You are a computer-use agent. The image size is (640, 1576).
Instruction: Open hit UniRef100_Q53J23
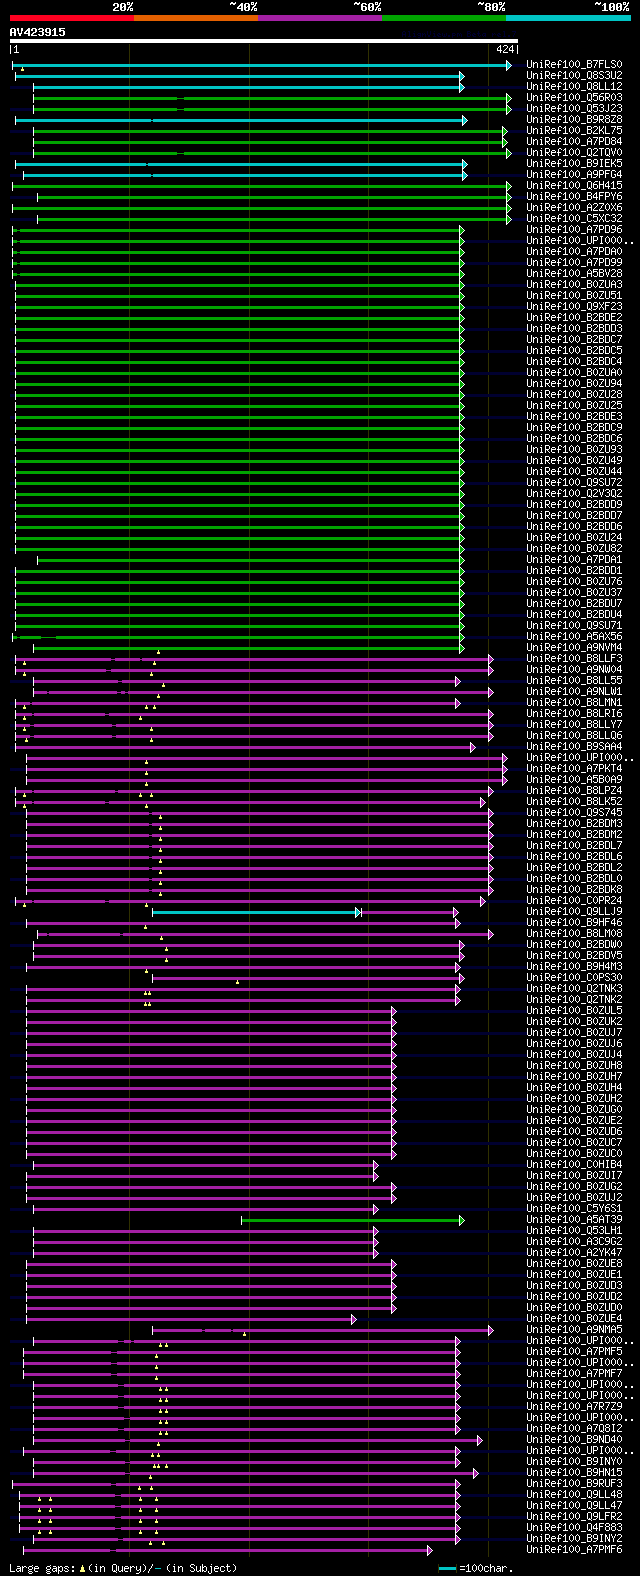tap(574, 109)
